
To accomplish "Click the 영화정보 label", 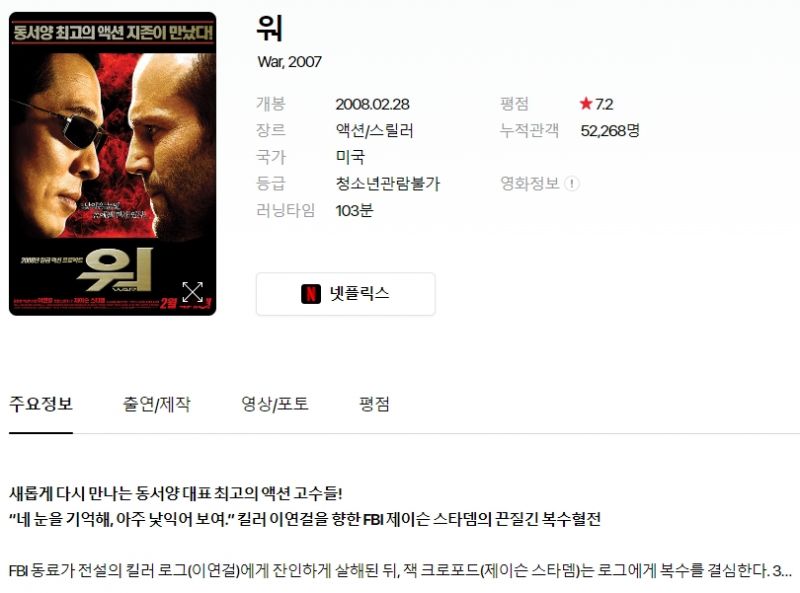I will coord(530,184).
